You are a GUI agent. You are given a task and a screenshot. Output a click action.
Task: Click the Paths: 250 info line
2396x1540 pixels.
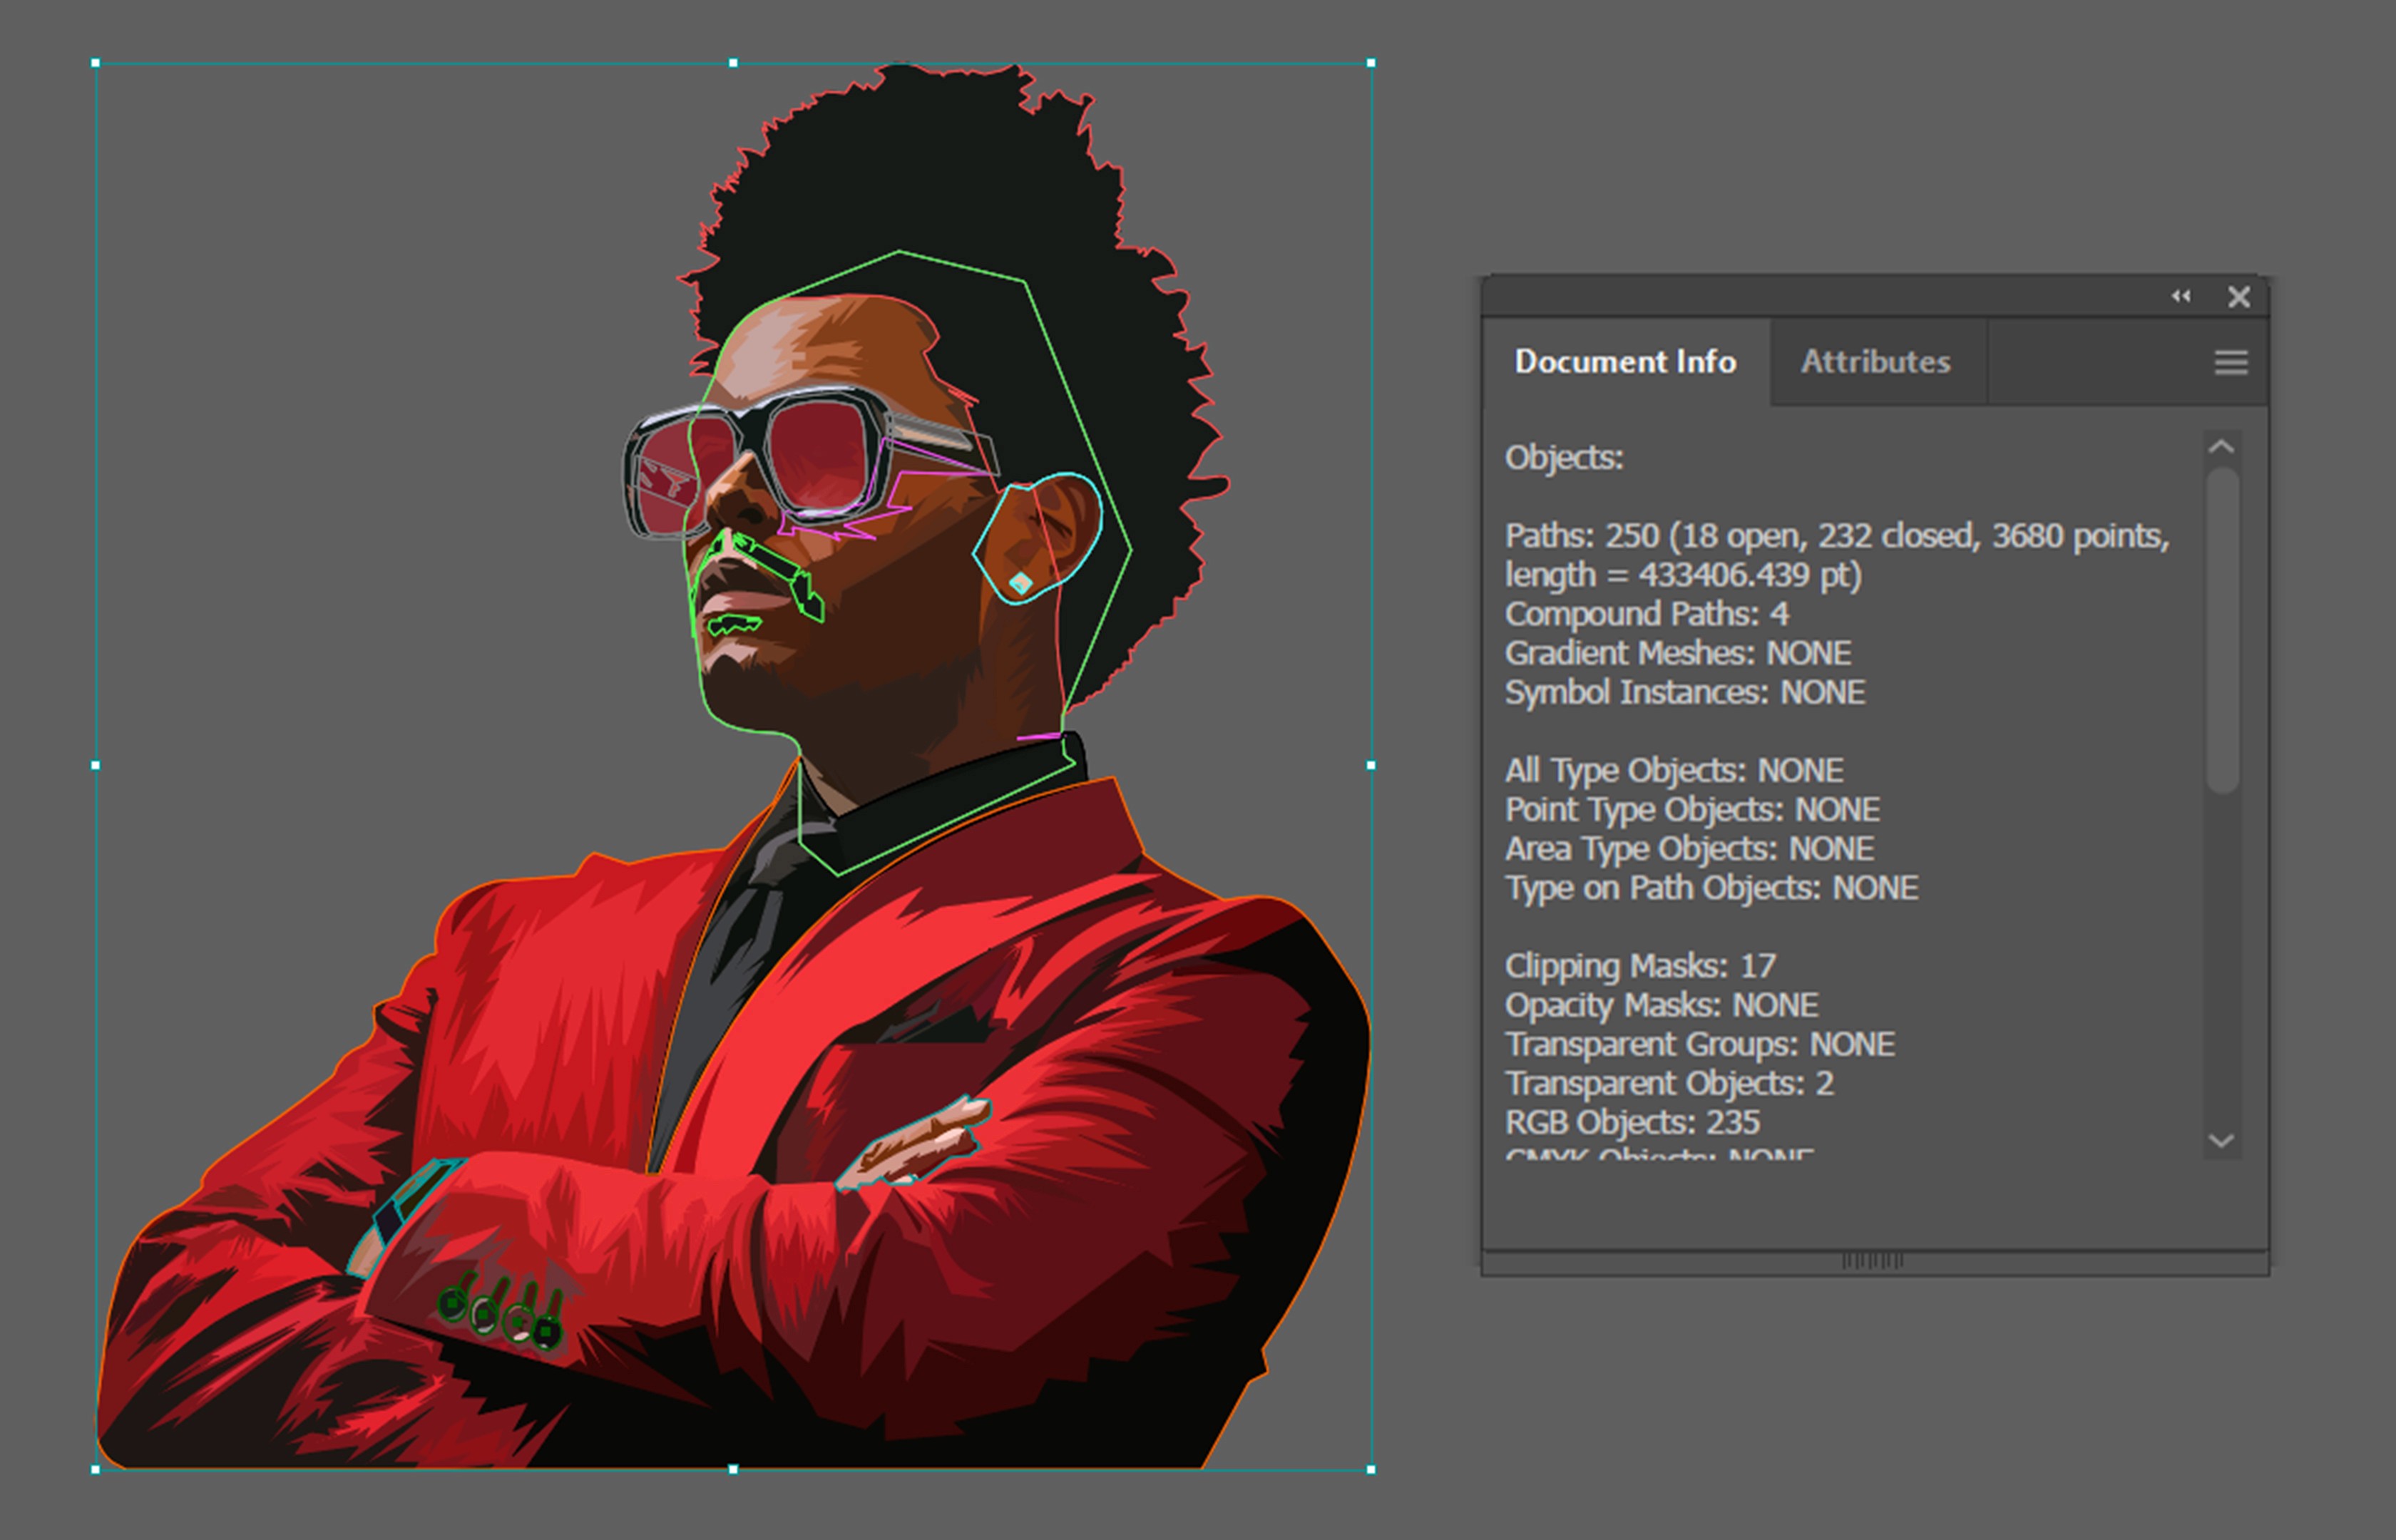[x=1836, y=537]
